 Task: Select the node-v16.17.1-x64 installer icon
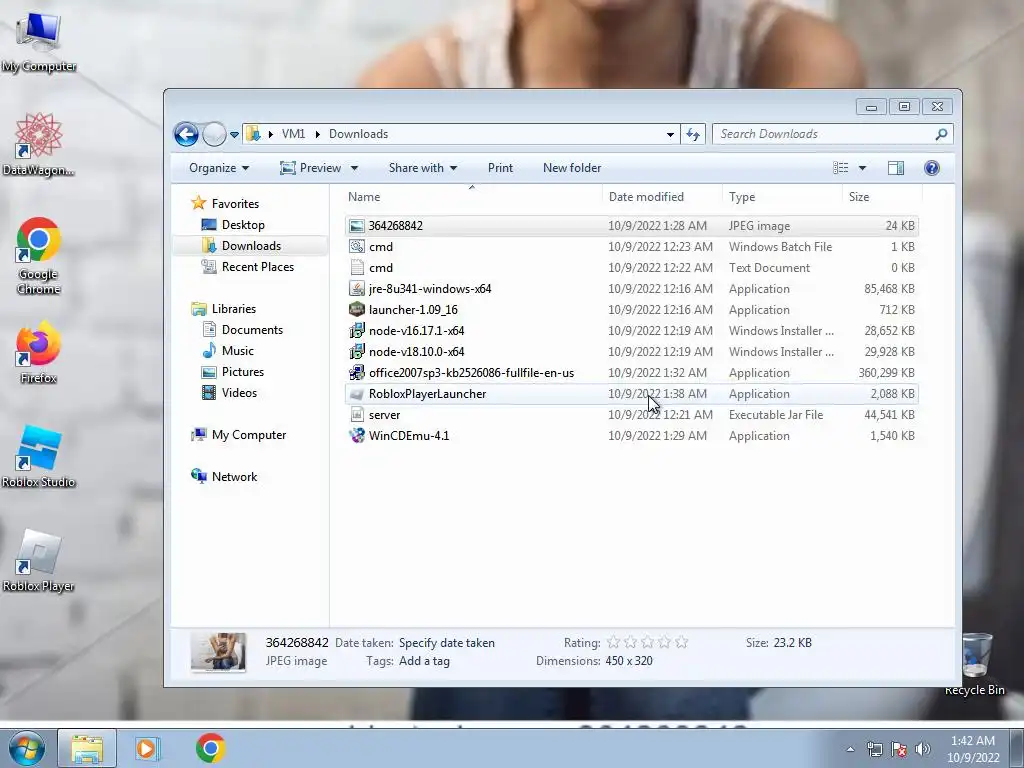[357, 330]
